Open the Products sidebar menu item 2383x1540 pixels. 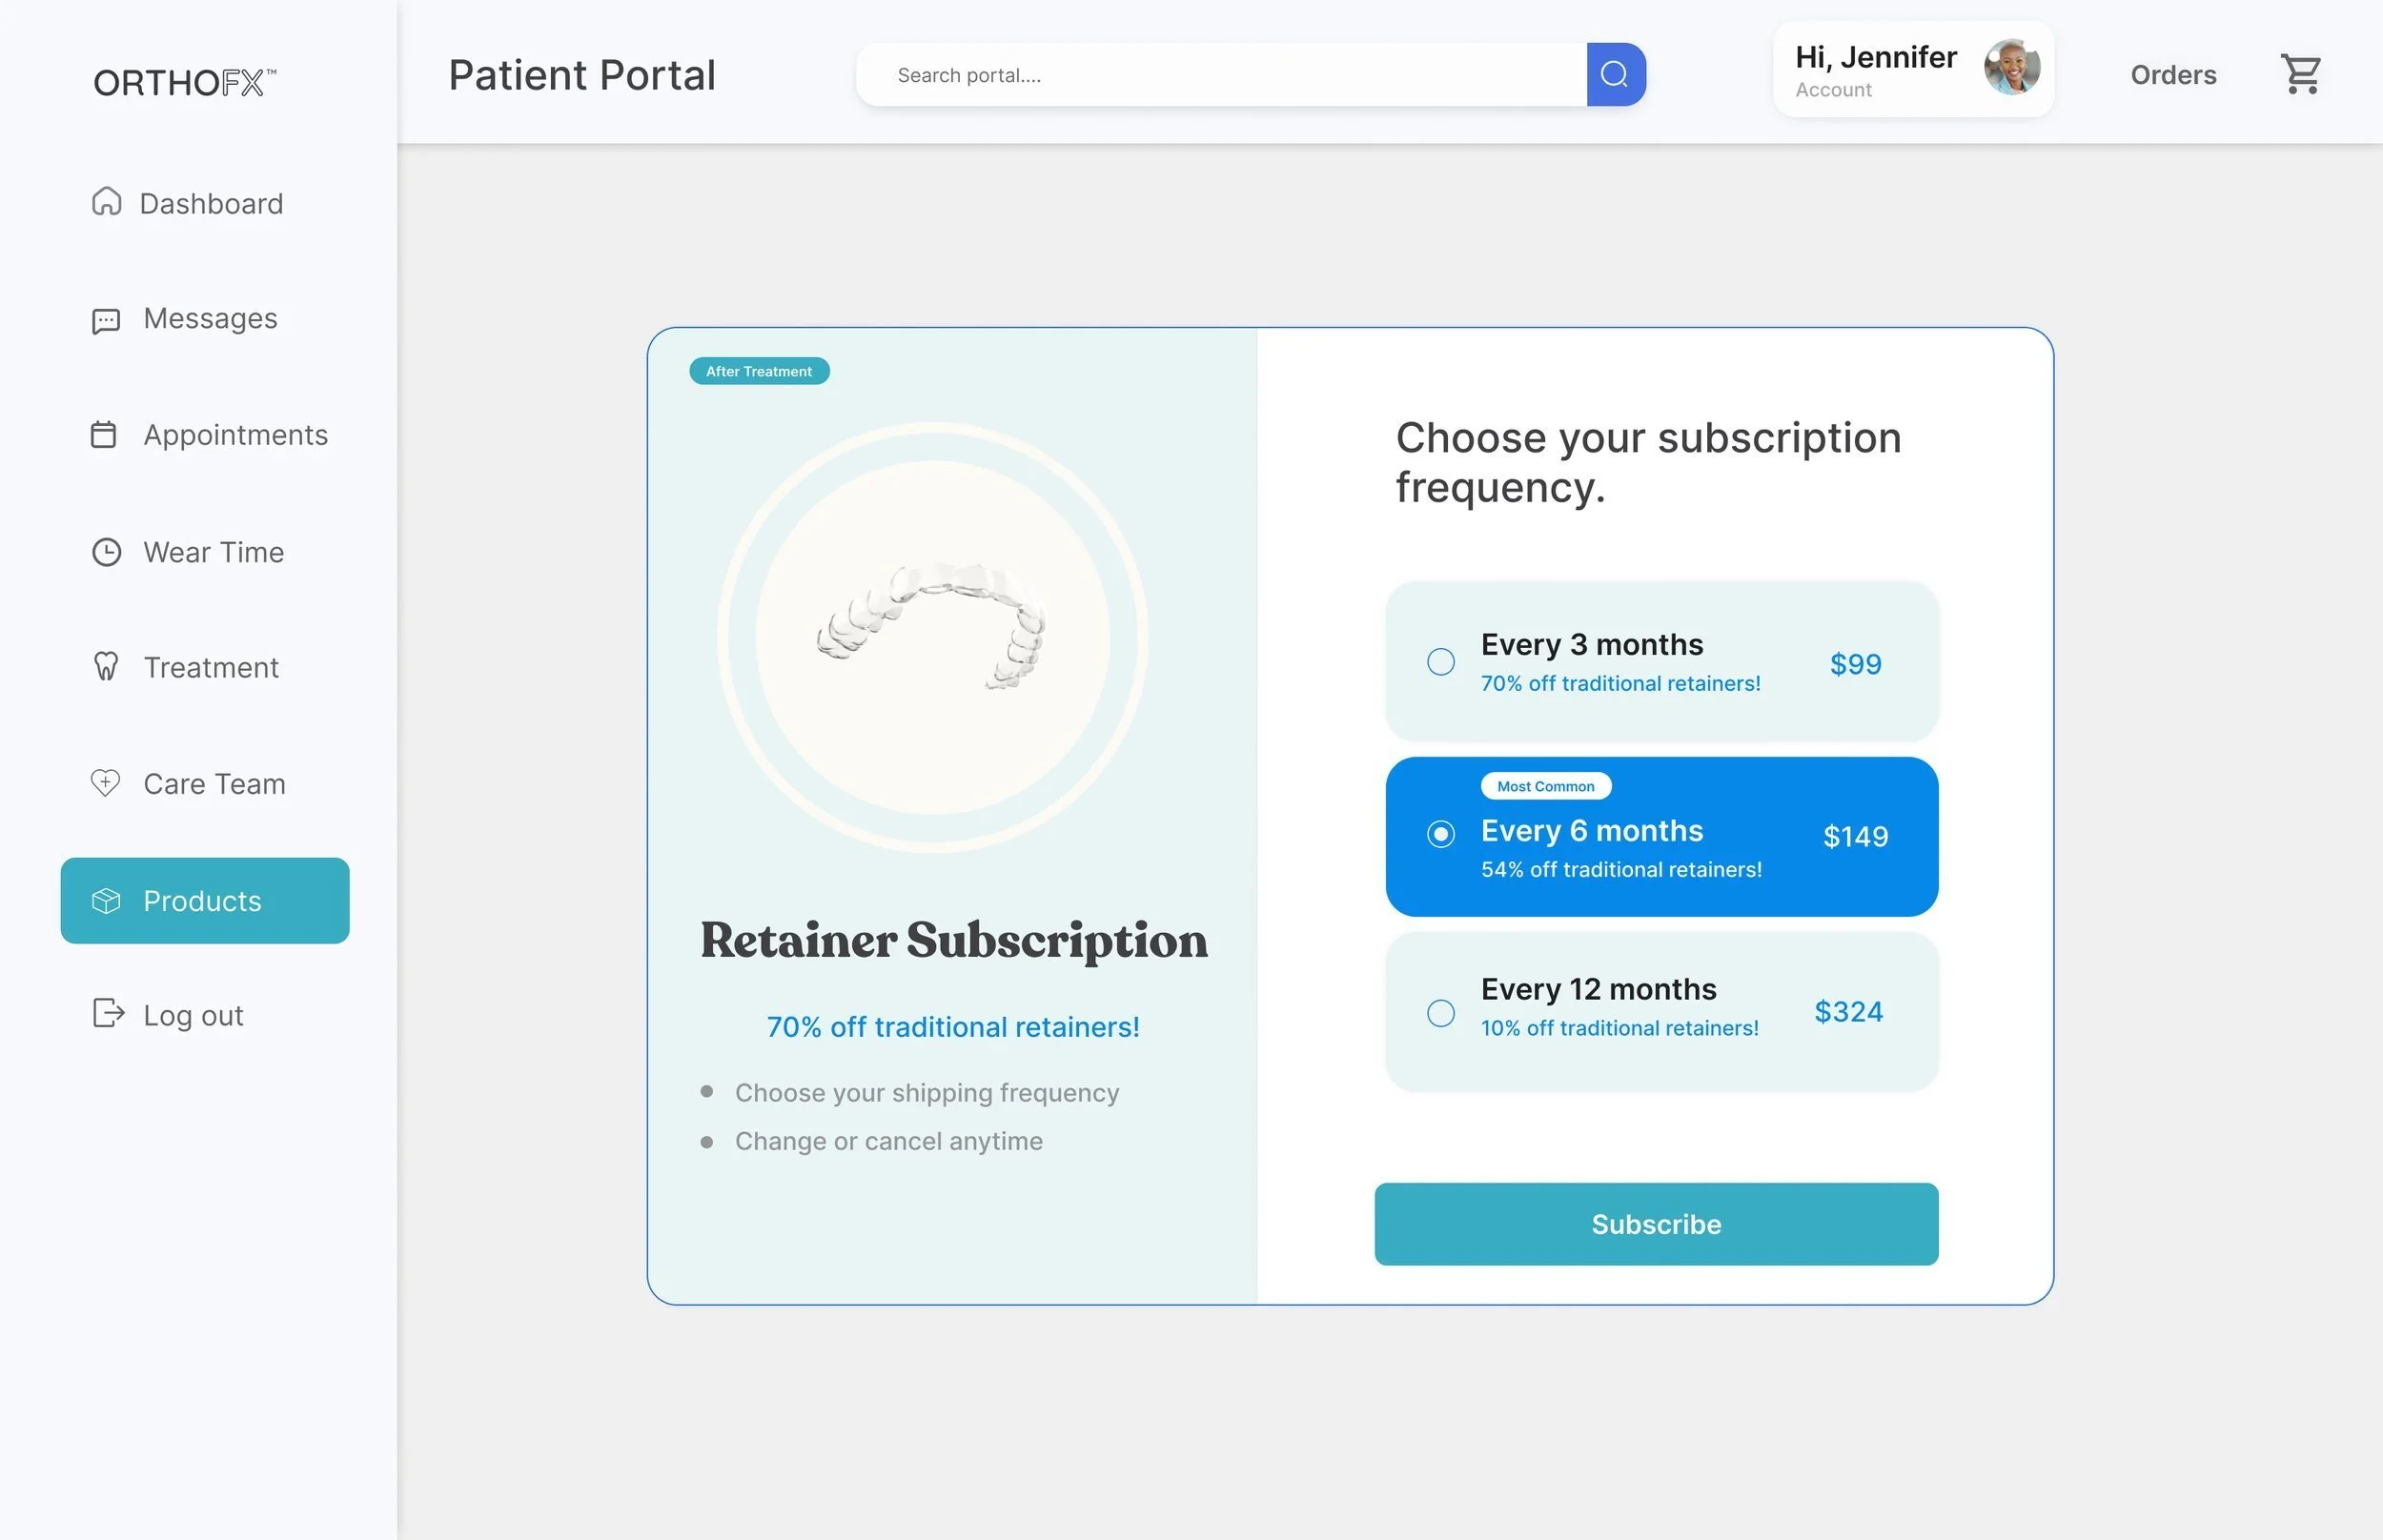pos(205,900)
